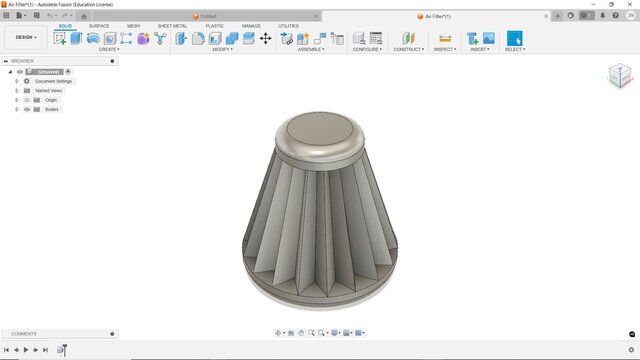
Task: Switch to the SHEET METAL tab
Action: click(172, 26)
